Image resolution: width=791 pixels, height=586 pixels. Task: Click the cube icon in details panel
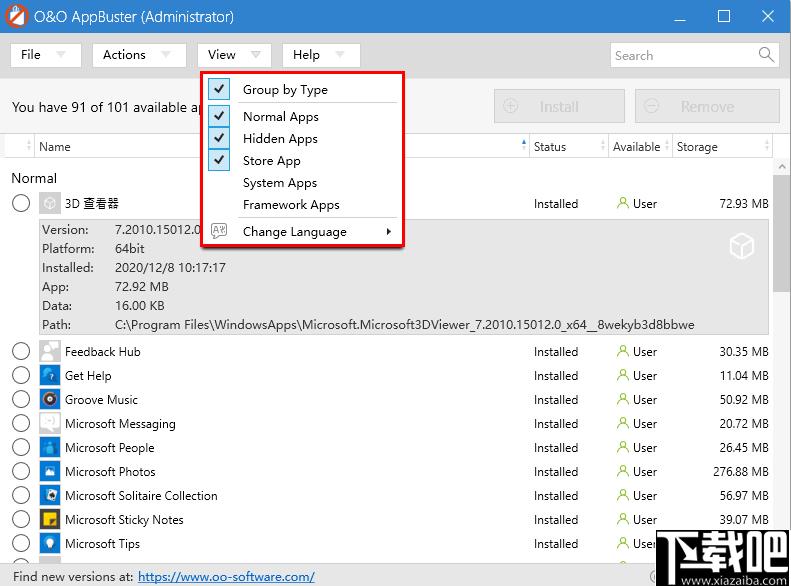741,246
